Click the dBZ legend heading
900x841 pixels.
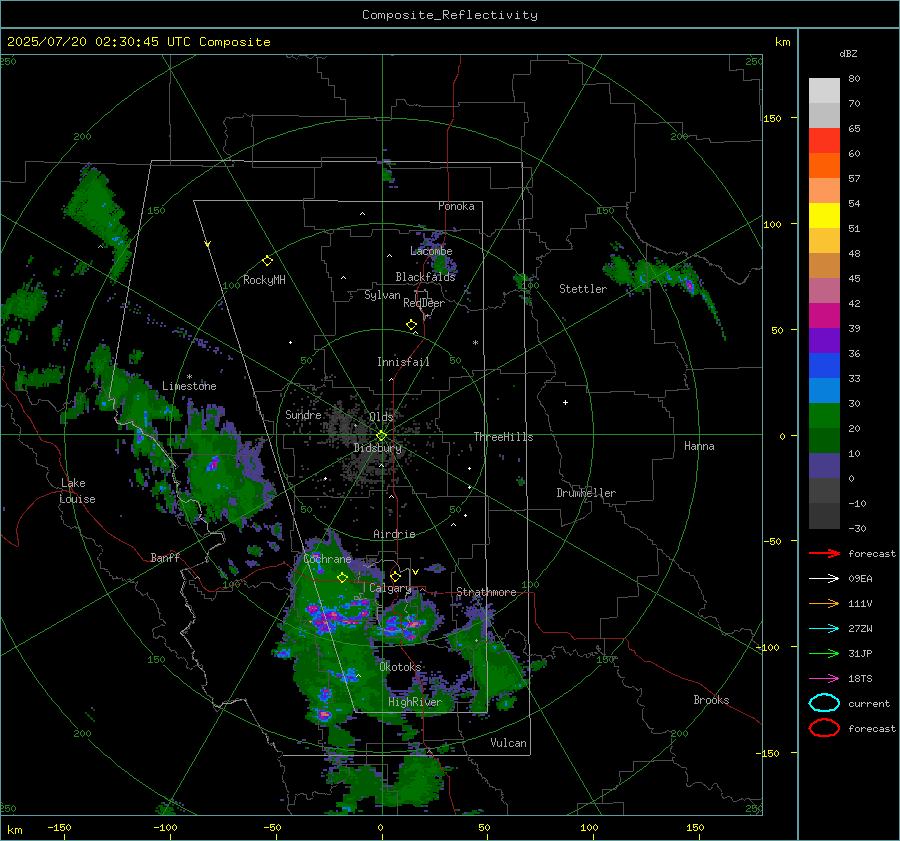(848, 53)
